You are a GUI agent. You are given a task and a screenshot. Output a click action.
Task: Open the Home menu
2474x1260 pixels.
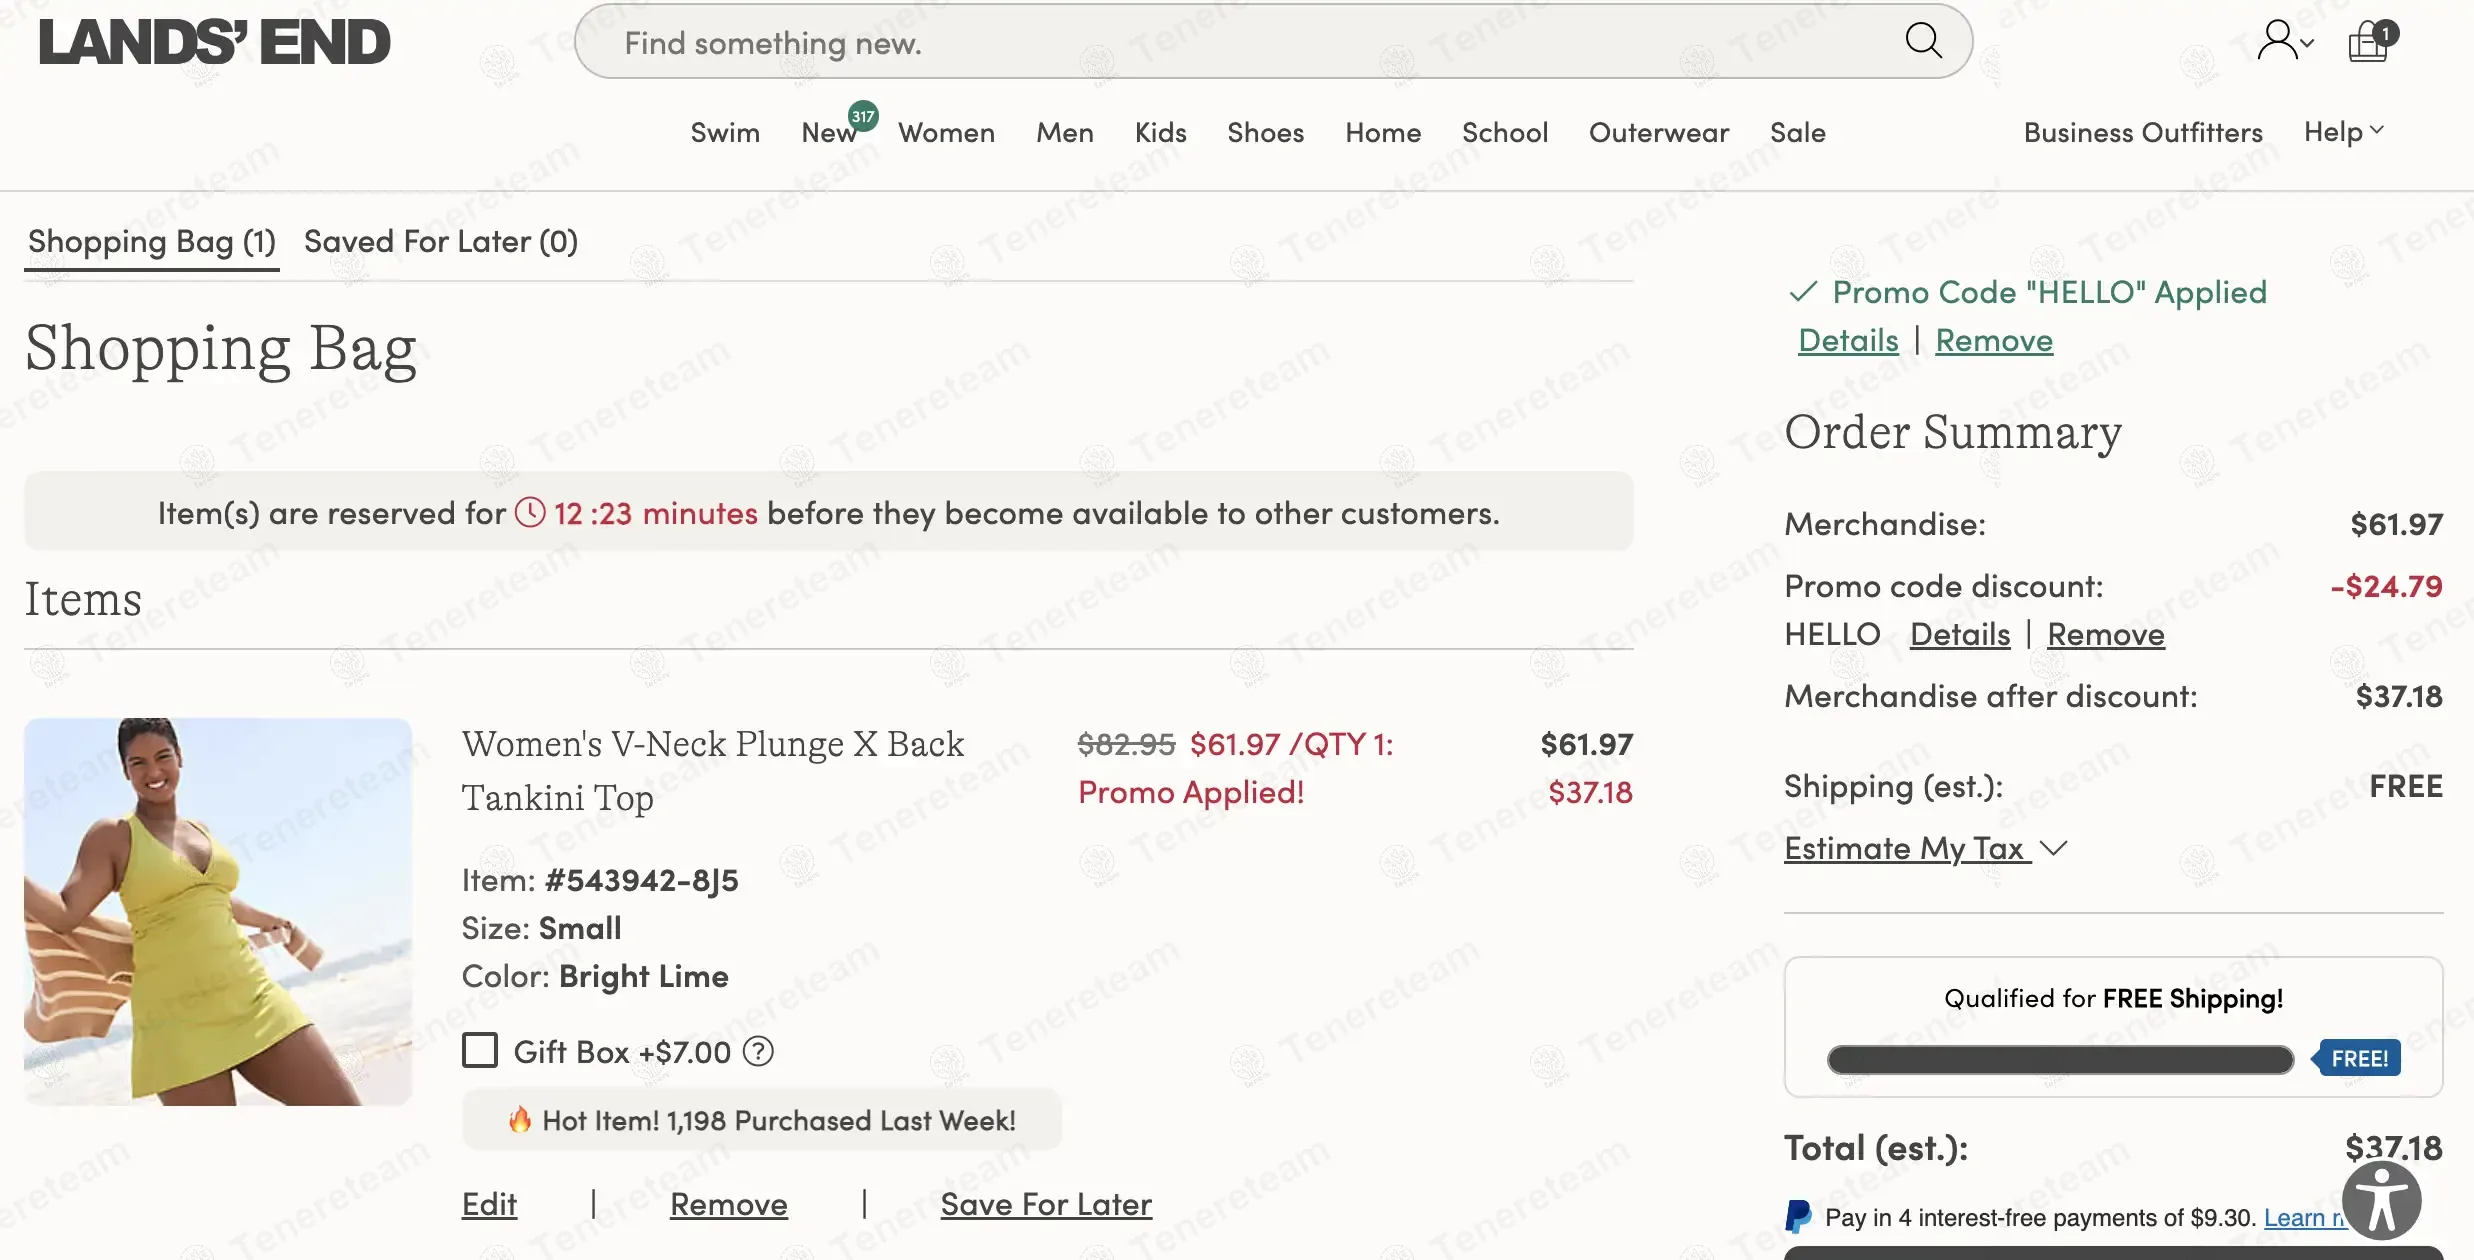[x=1383, y=132]
